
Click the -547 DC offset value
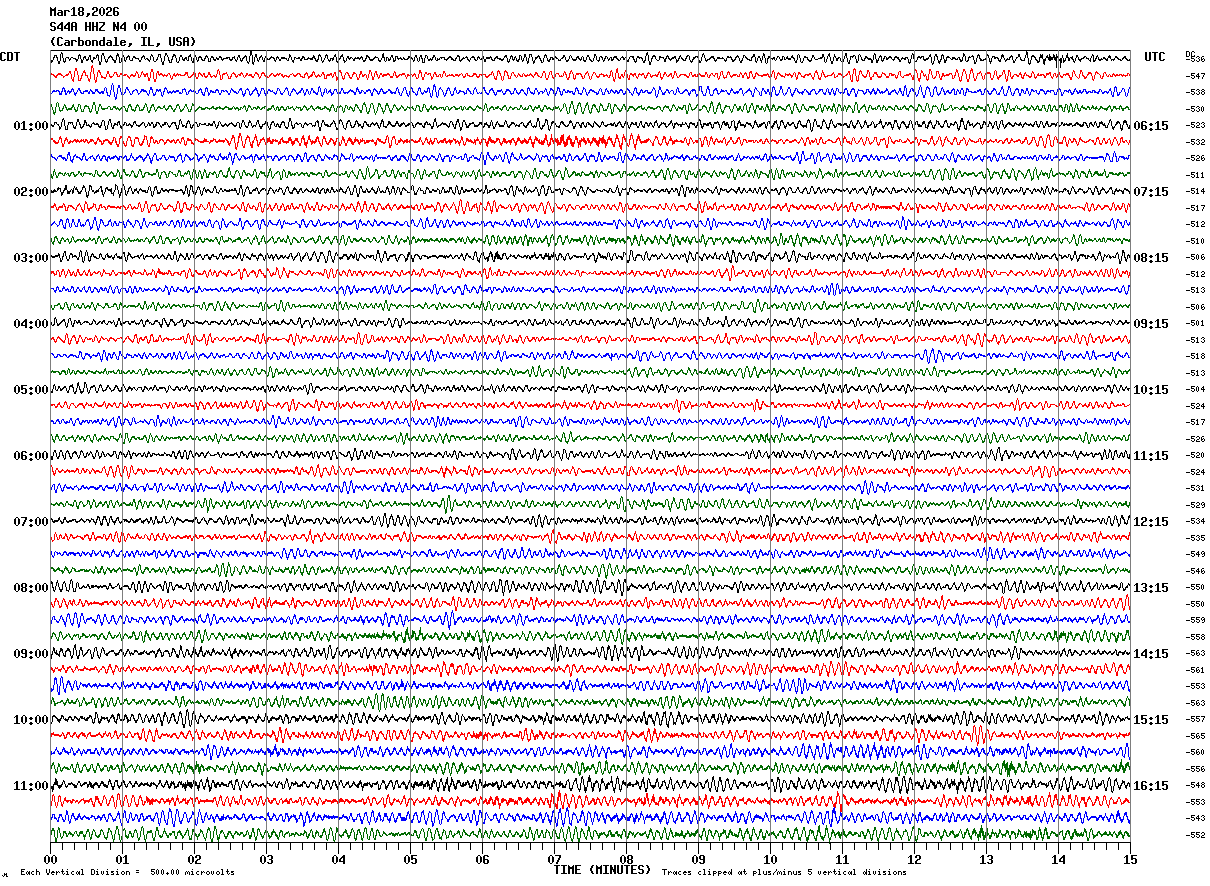(1195, 76)
